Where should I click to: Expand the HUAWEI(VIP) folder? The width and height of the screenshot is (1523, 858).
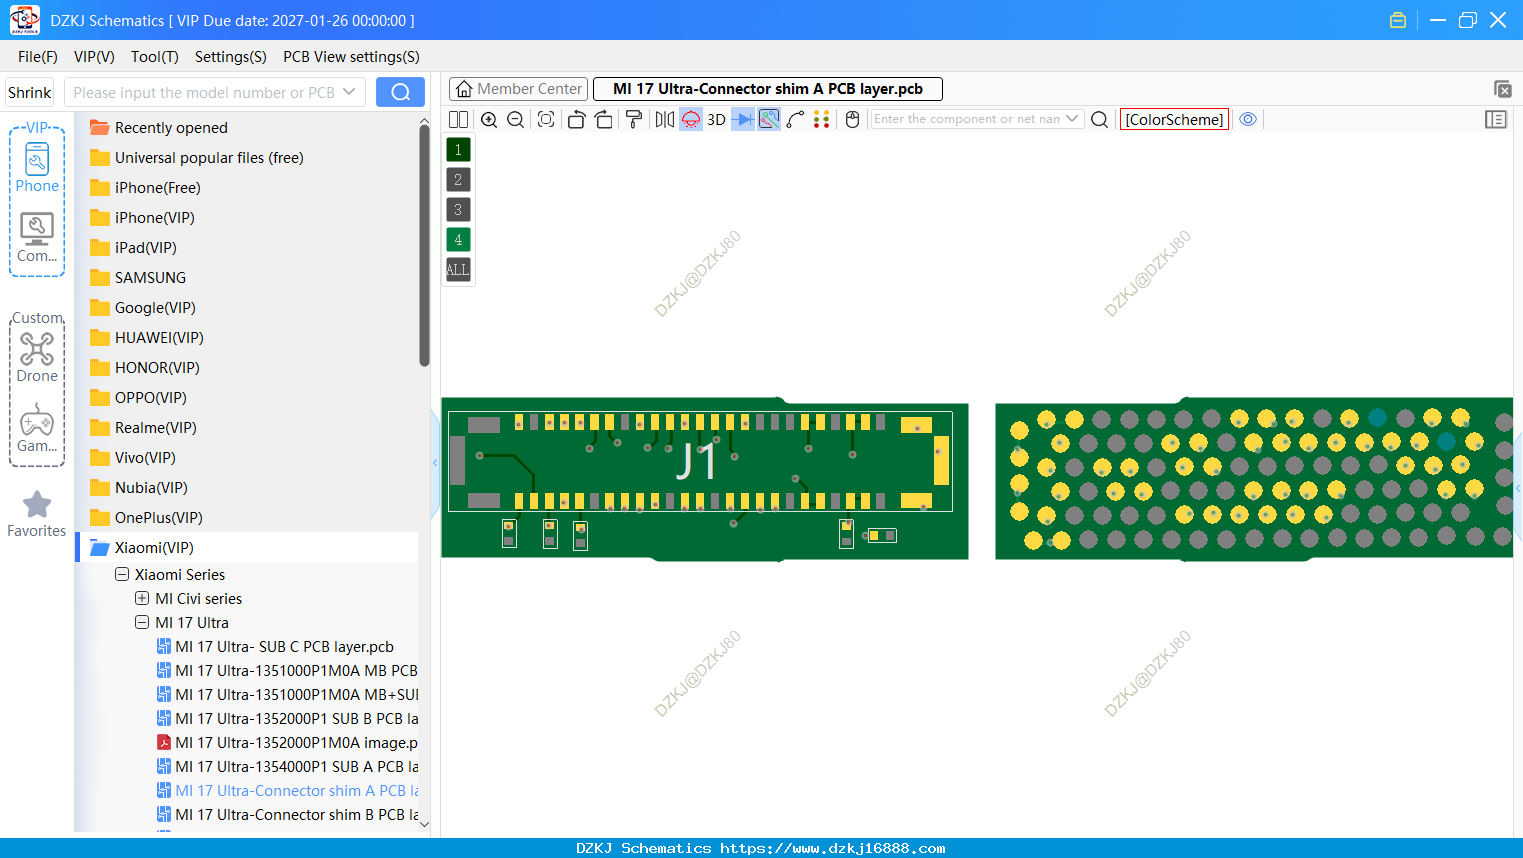(x=159, y=338)
